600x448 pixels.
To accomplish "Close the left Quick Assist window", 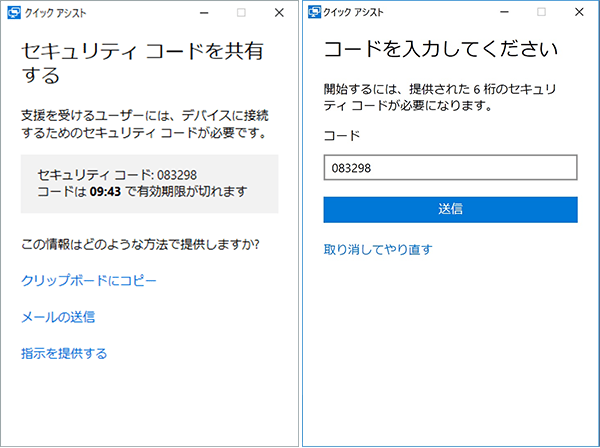I will (x=279, y=13).
